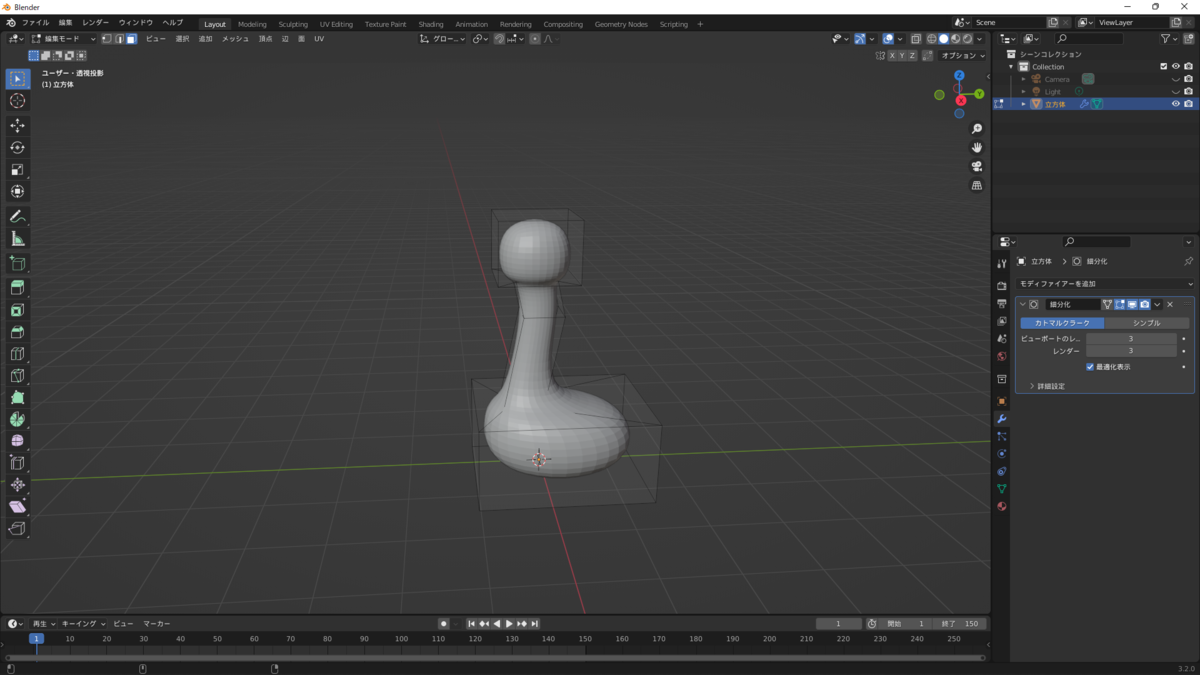Select シンプル subdivision type

[x=1147, y=323]
